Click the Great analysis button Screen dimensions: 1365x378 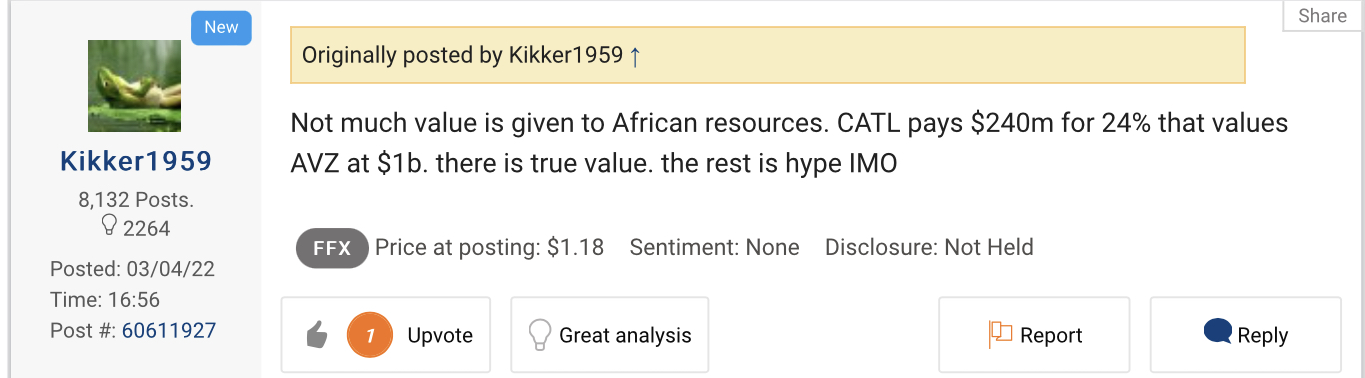[x=609, y=335]
